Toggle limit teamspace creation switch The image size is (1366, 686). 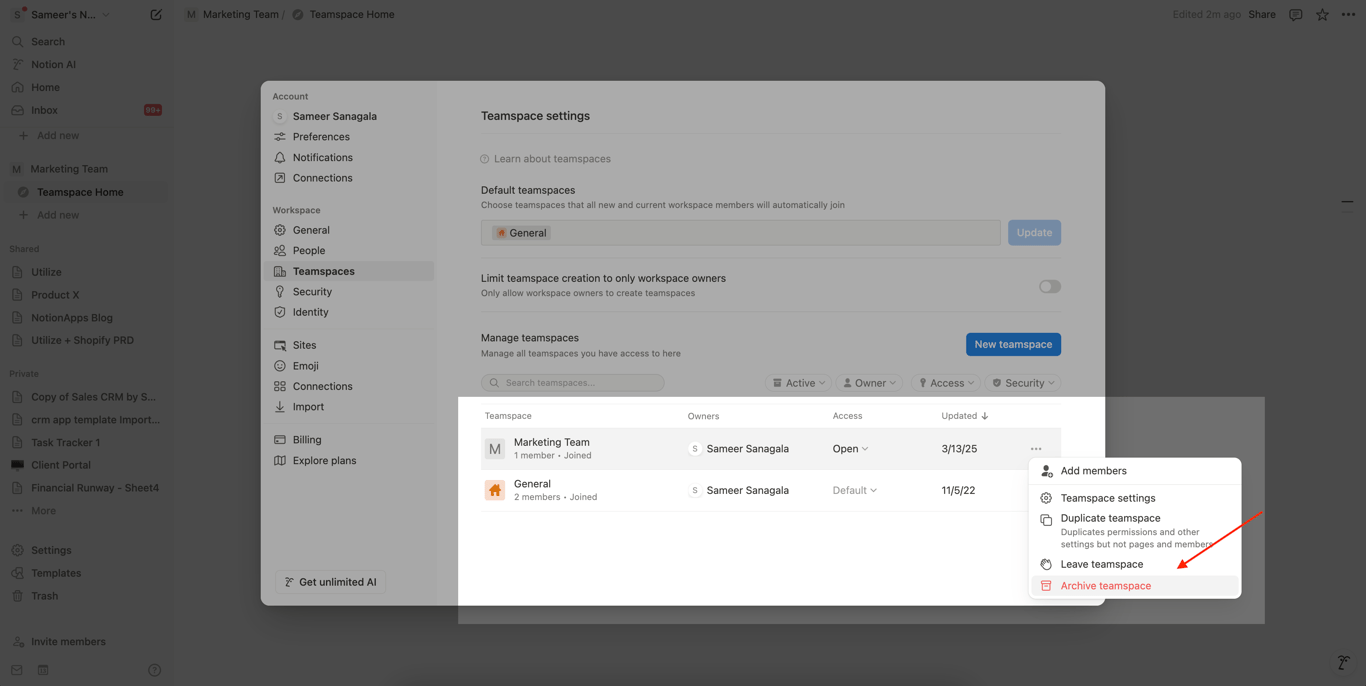click(1049, 286)
